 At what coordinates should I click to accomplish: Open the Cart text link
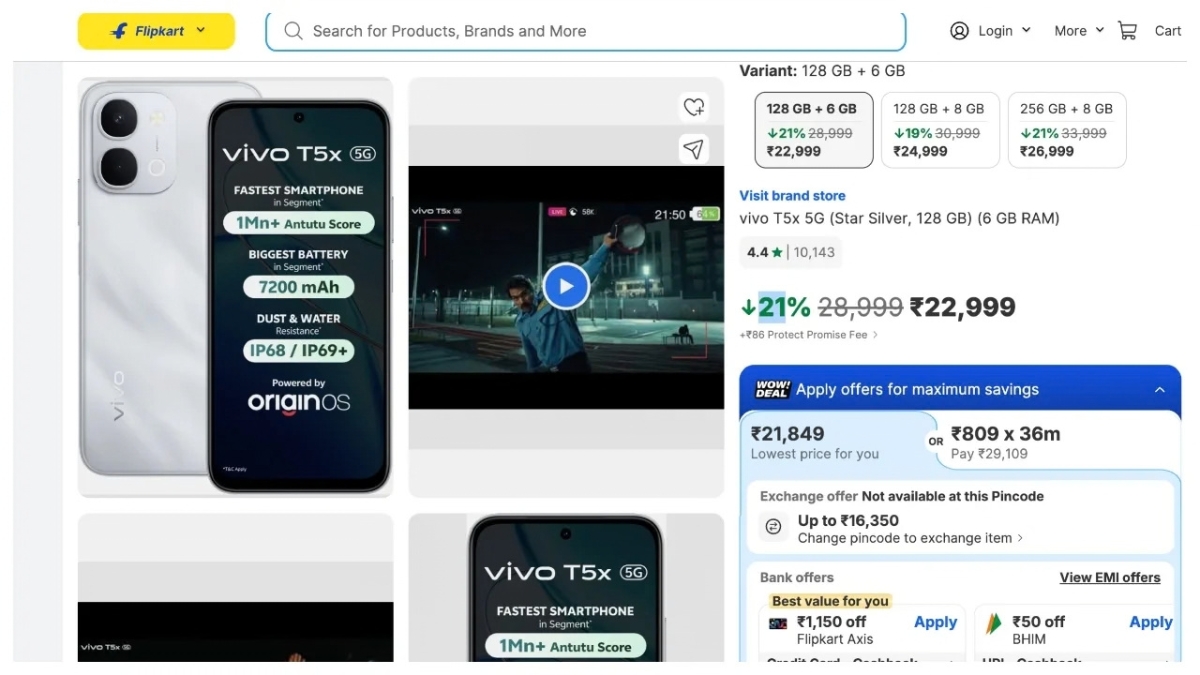1168,31
